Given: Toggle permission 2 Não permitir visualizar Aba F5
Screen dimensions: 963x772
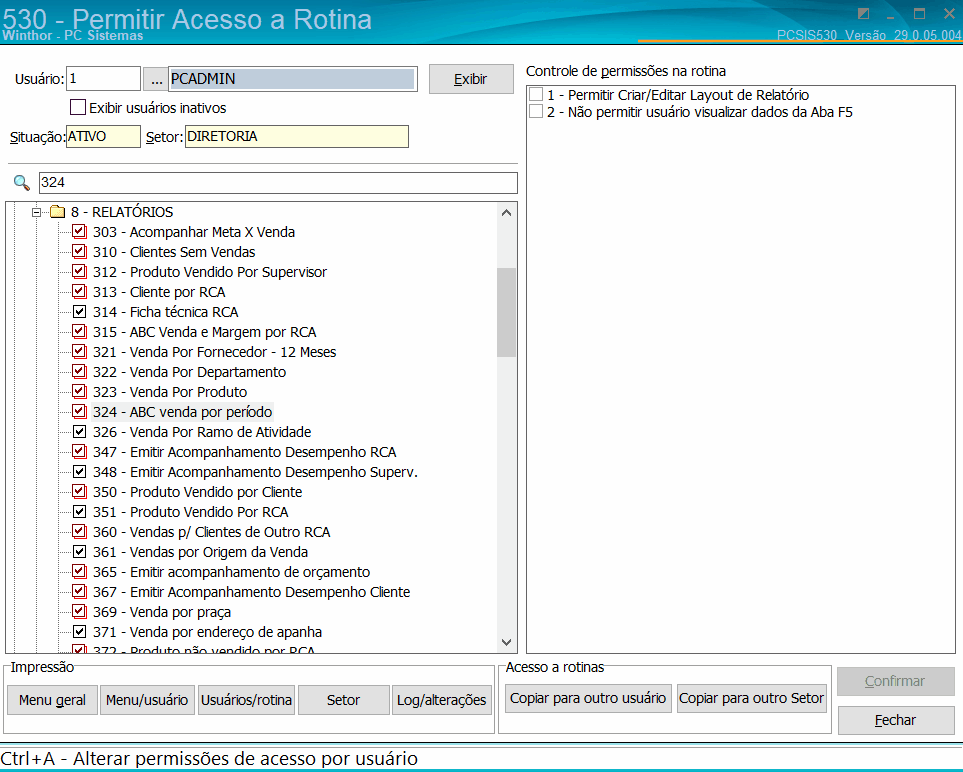Looking at the screenshot, I should [536, 112].
